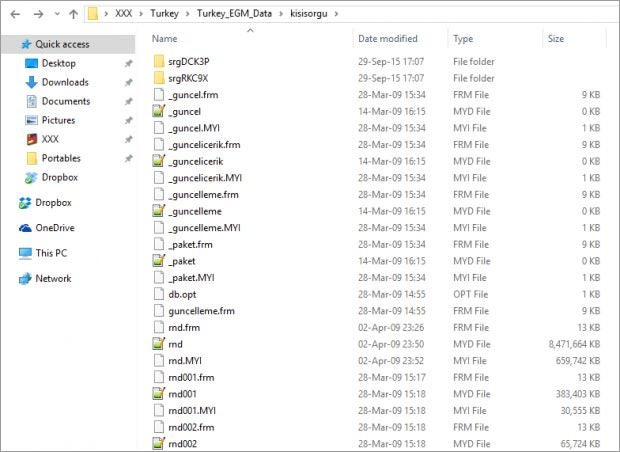Sort by the Size column header
This screenshot has width=620, height=452.
555,39
